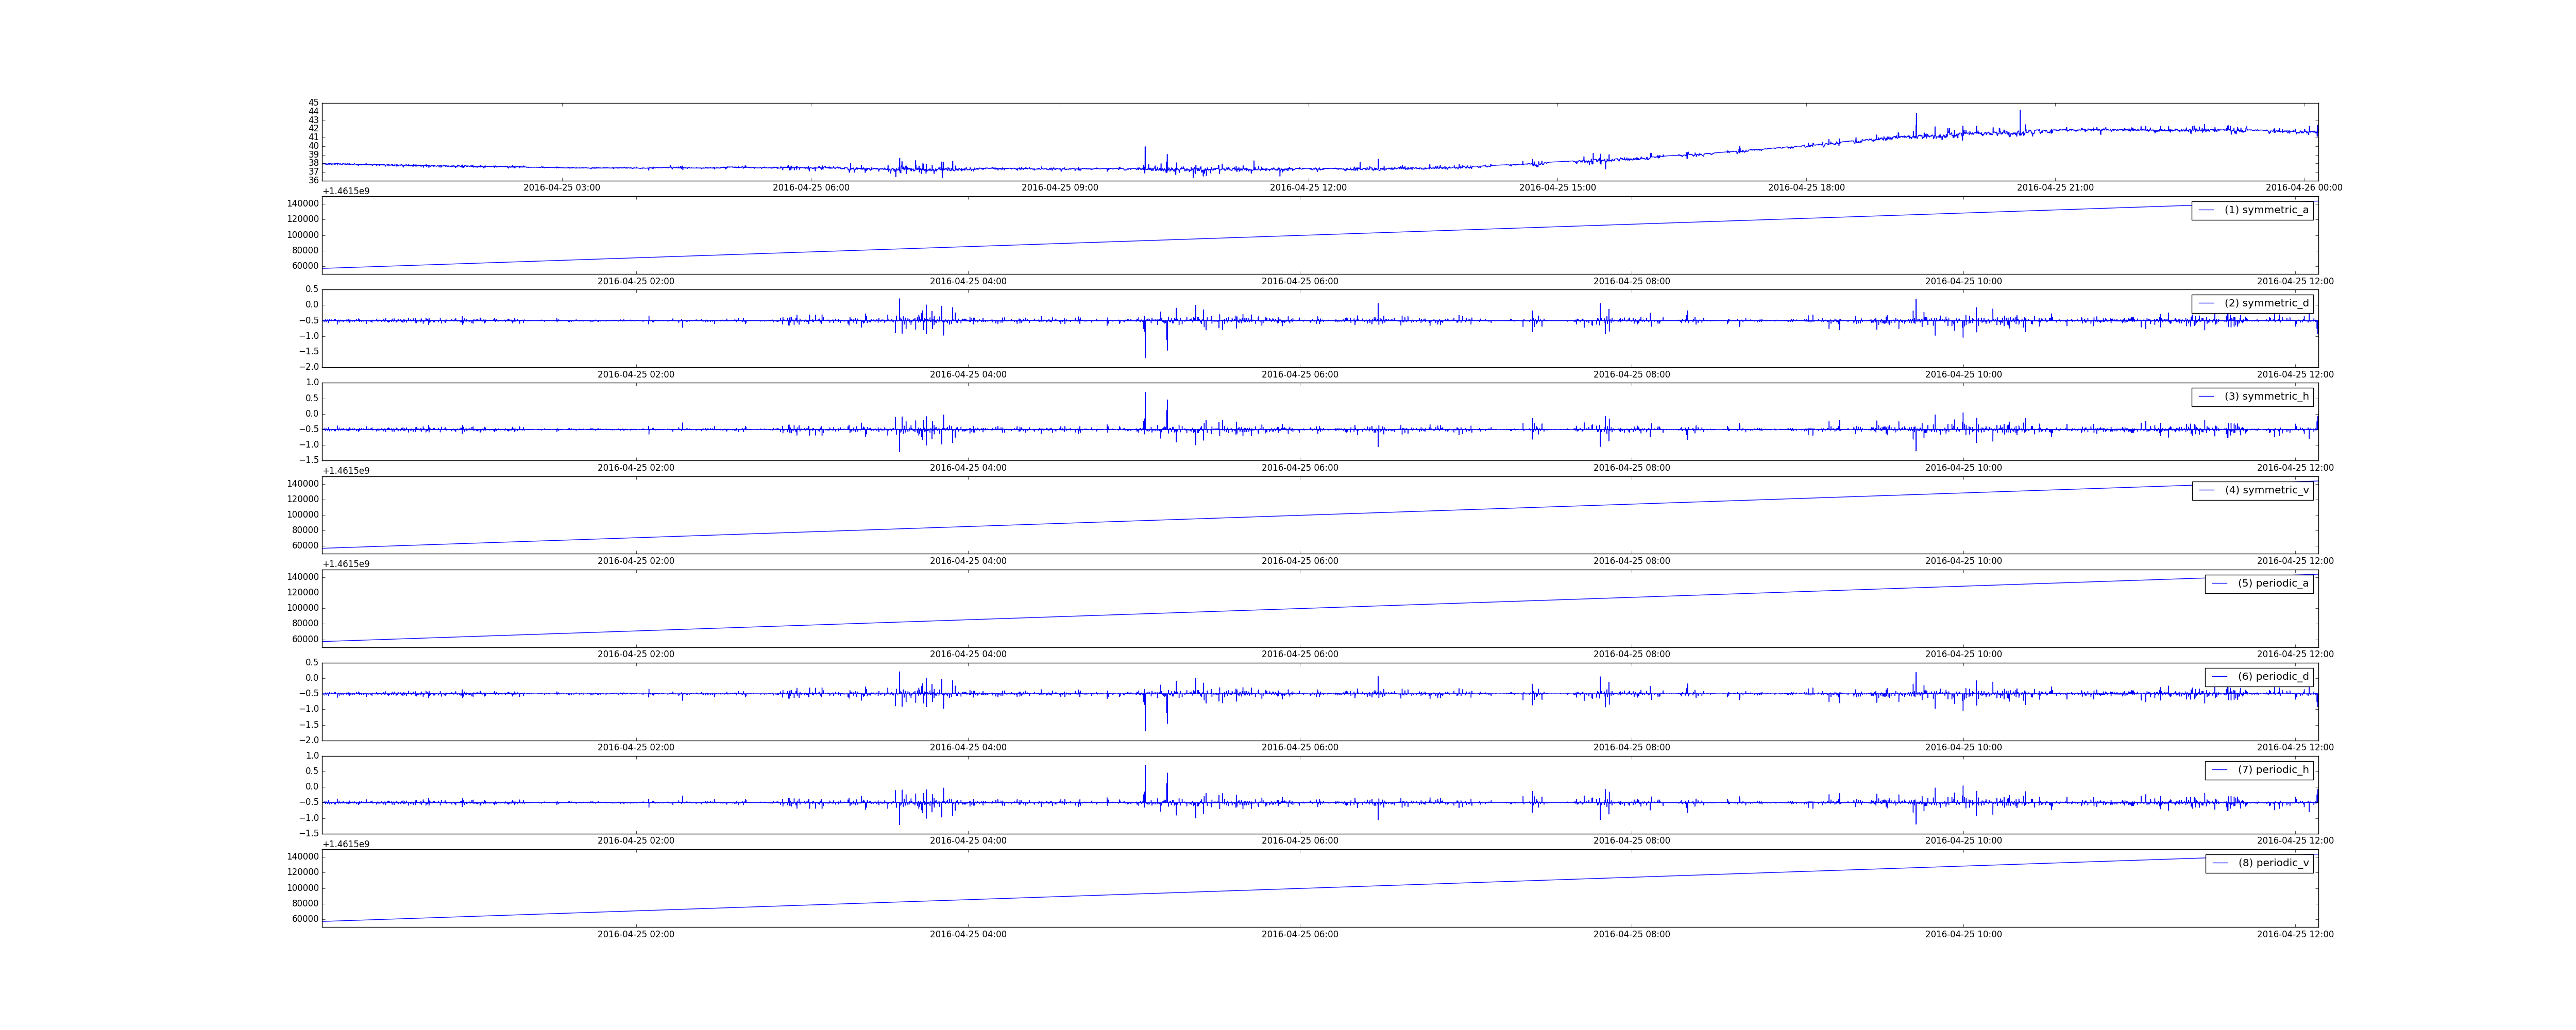The height and width of the screenshot is (1030, 2576).
Task: Click the "(3) symmetric_h" legend label
Action: pyautogui.click(x=2266, y=396)
